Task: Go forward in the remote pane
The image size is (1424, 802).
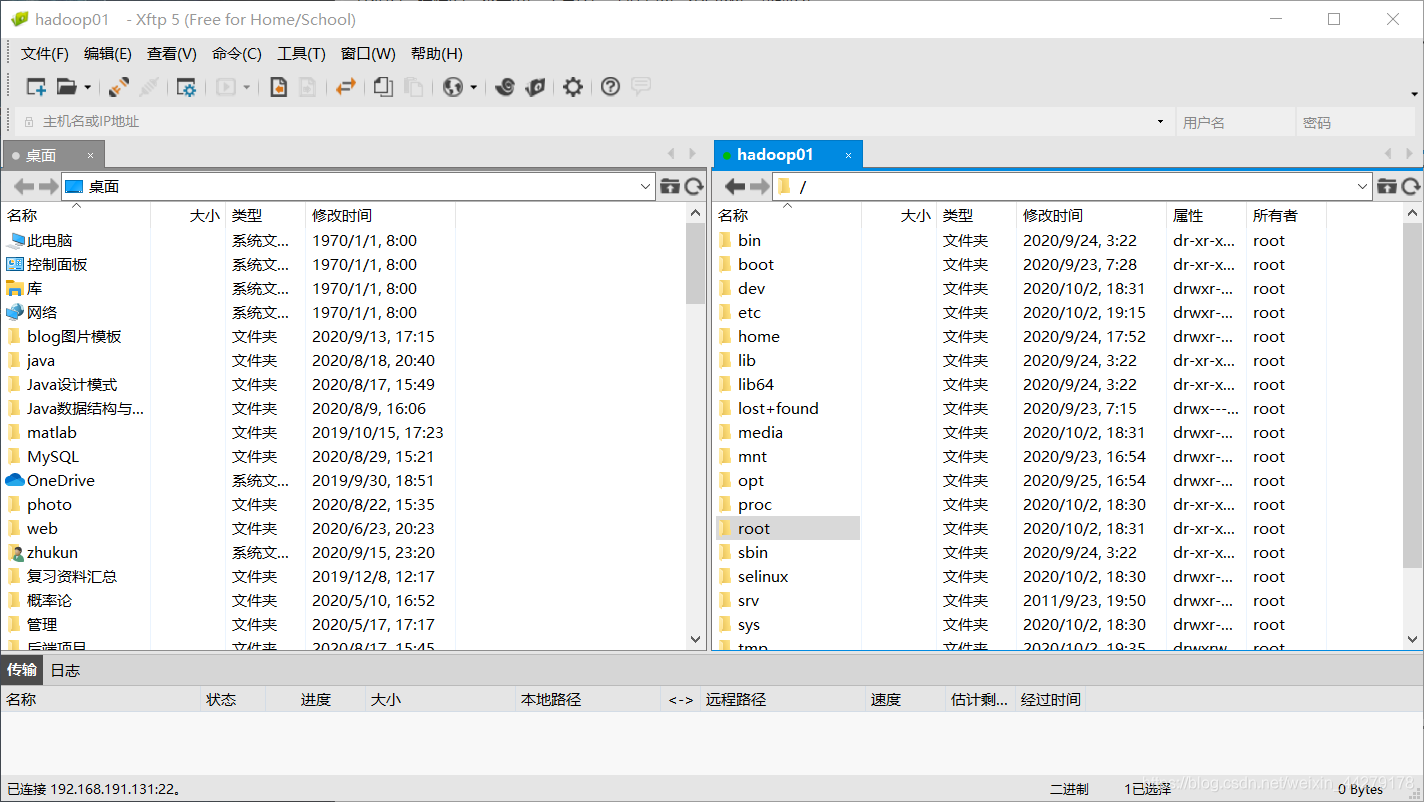Action: (x=759, y=186)
